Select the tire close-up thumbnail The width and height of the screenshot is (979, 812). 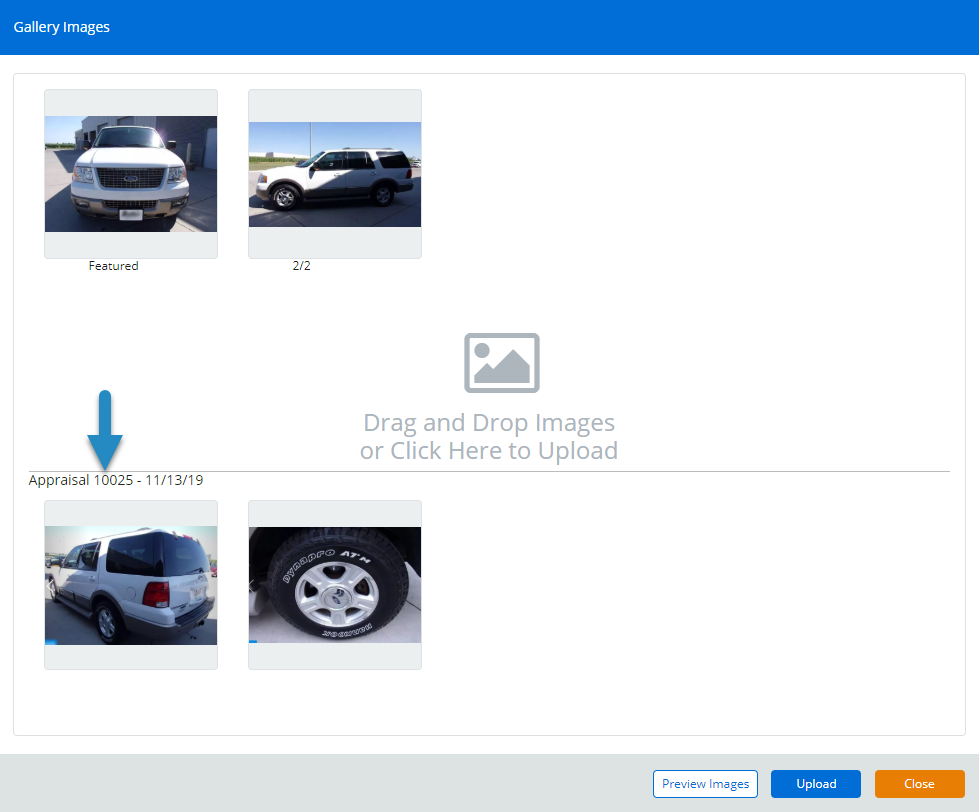[x=334, y=583]
